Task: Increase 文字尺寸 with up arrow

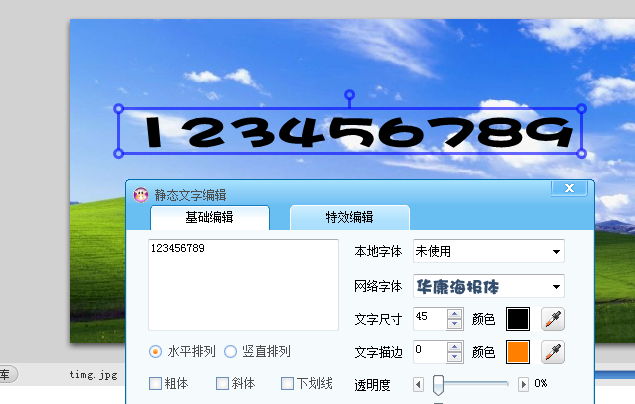Action: [454, 314]
